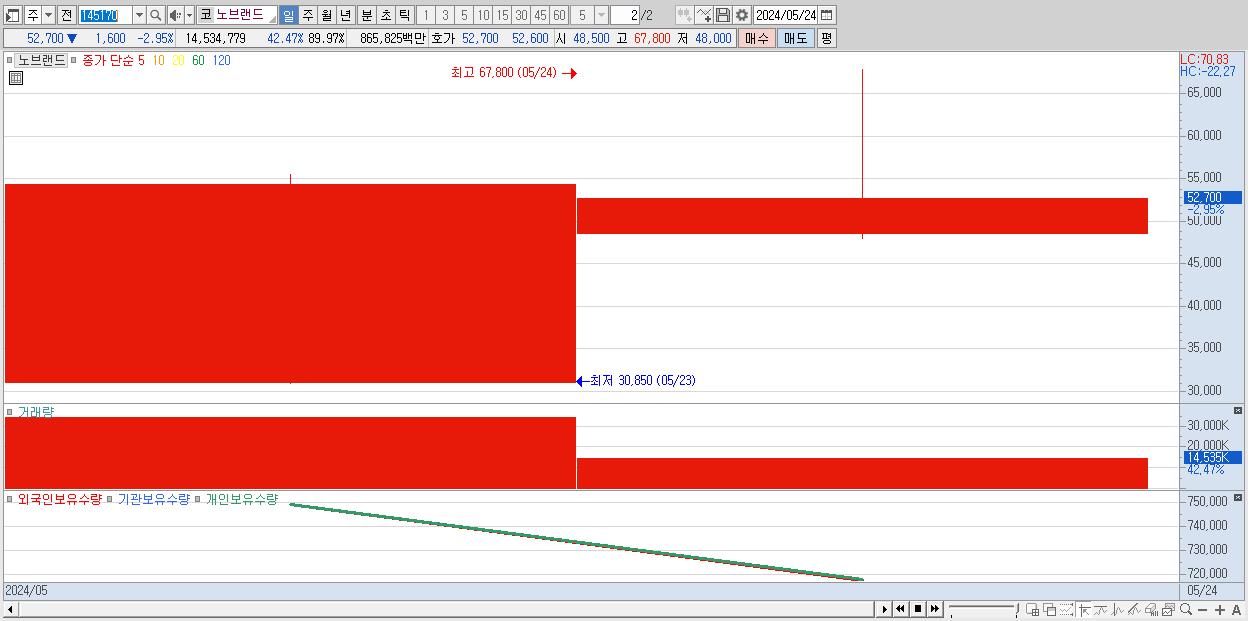
Task: Click the chart layout icon at the toolbar's left
Action: [14, 15]
